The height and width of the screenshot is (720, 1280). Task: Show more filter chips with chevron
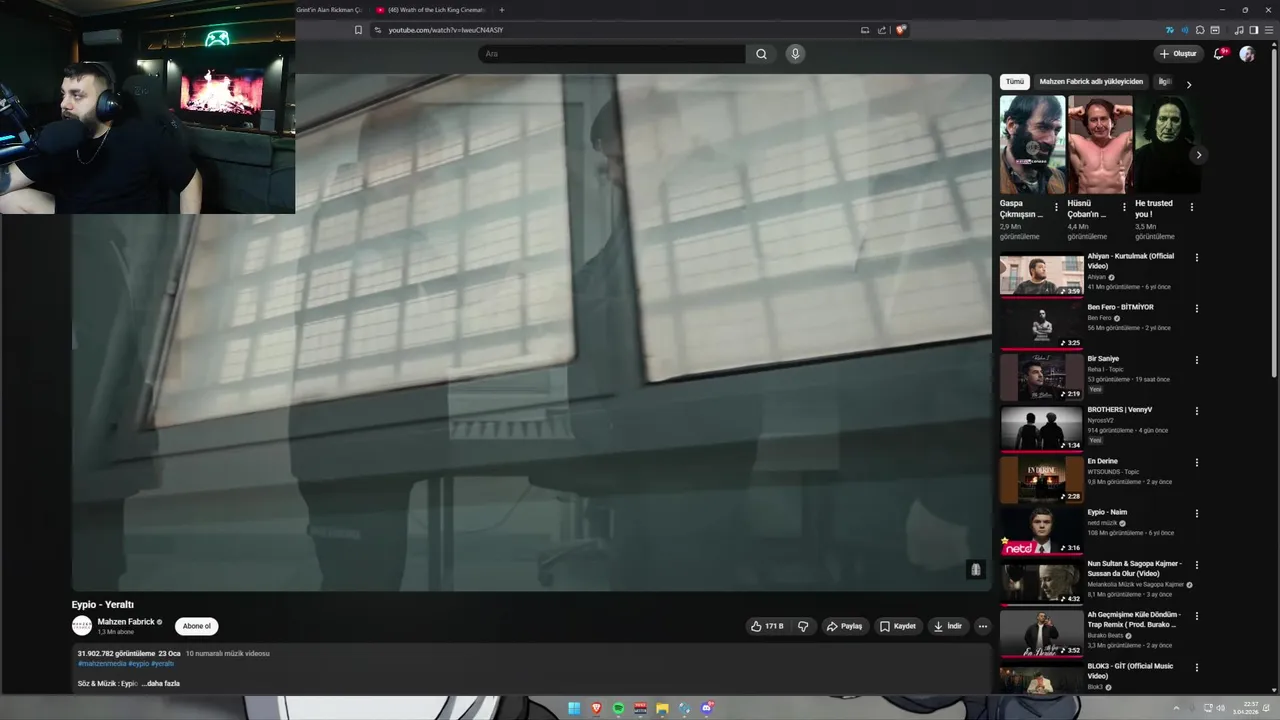pos(1189,85)
